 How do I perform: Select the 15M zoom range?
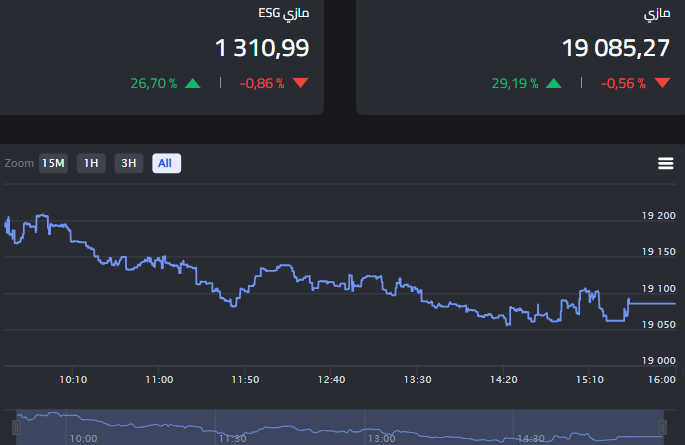pos(53,163)
